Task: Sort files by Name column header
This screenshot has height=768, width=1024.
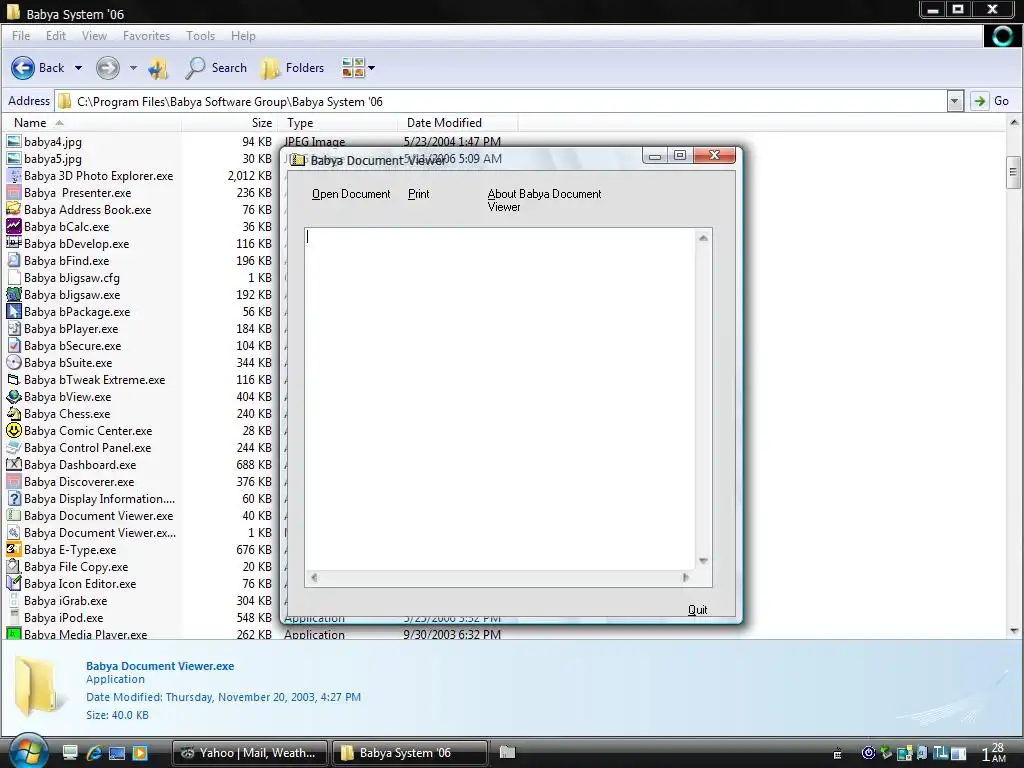Action: point(91,123)
